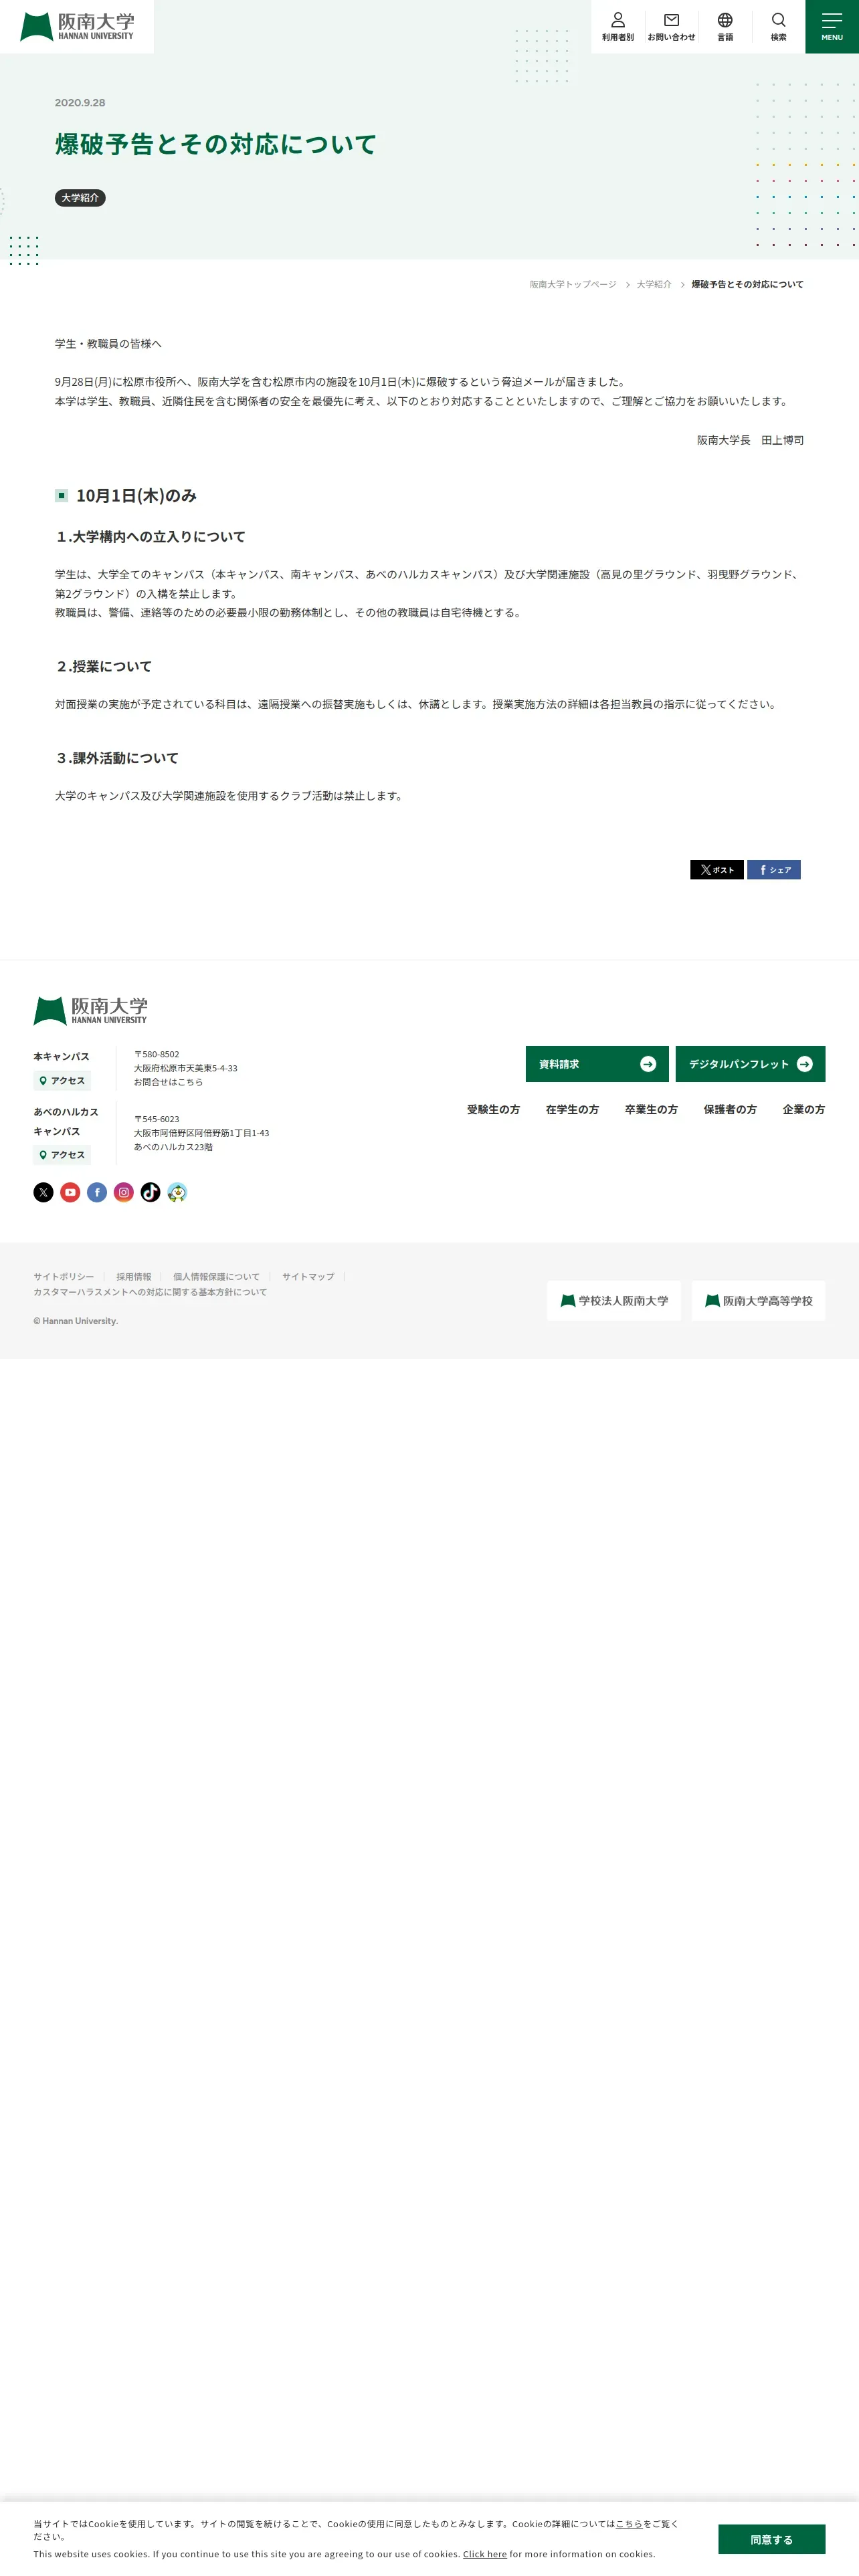Open the サイトマップ link
This screenshot has width=859, height=2576.
tap(308, 1277)
